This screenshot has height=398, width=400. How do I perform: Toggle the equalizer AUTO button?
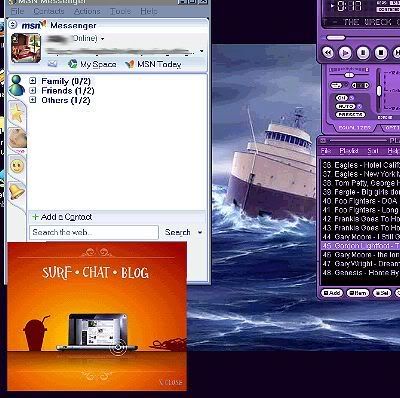point(345,106)
